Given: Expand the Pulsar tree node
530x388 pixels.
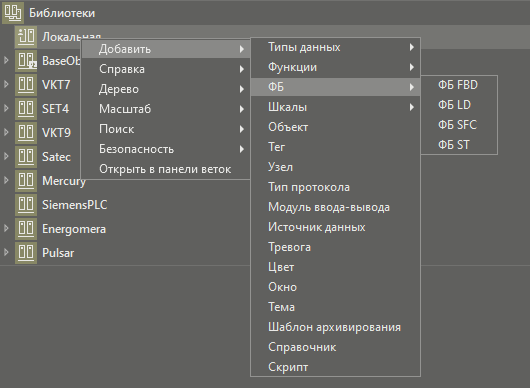Looking at the screenshot, I should pyautogui.click(x=6, y=252).
